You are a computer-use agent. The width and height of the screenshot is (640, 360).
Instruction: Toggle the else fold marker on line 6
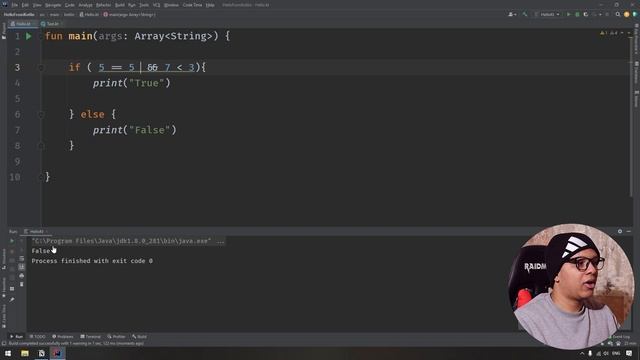pyautogui.click(x=41, y=115)
